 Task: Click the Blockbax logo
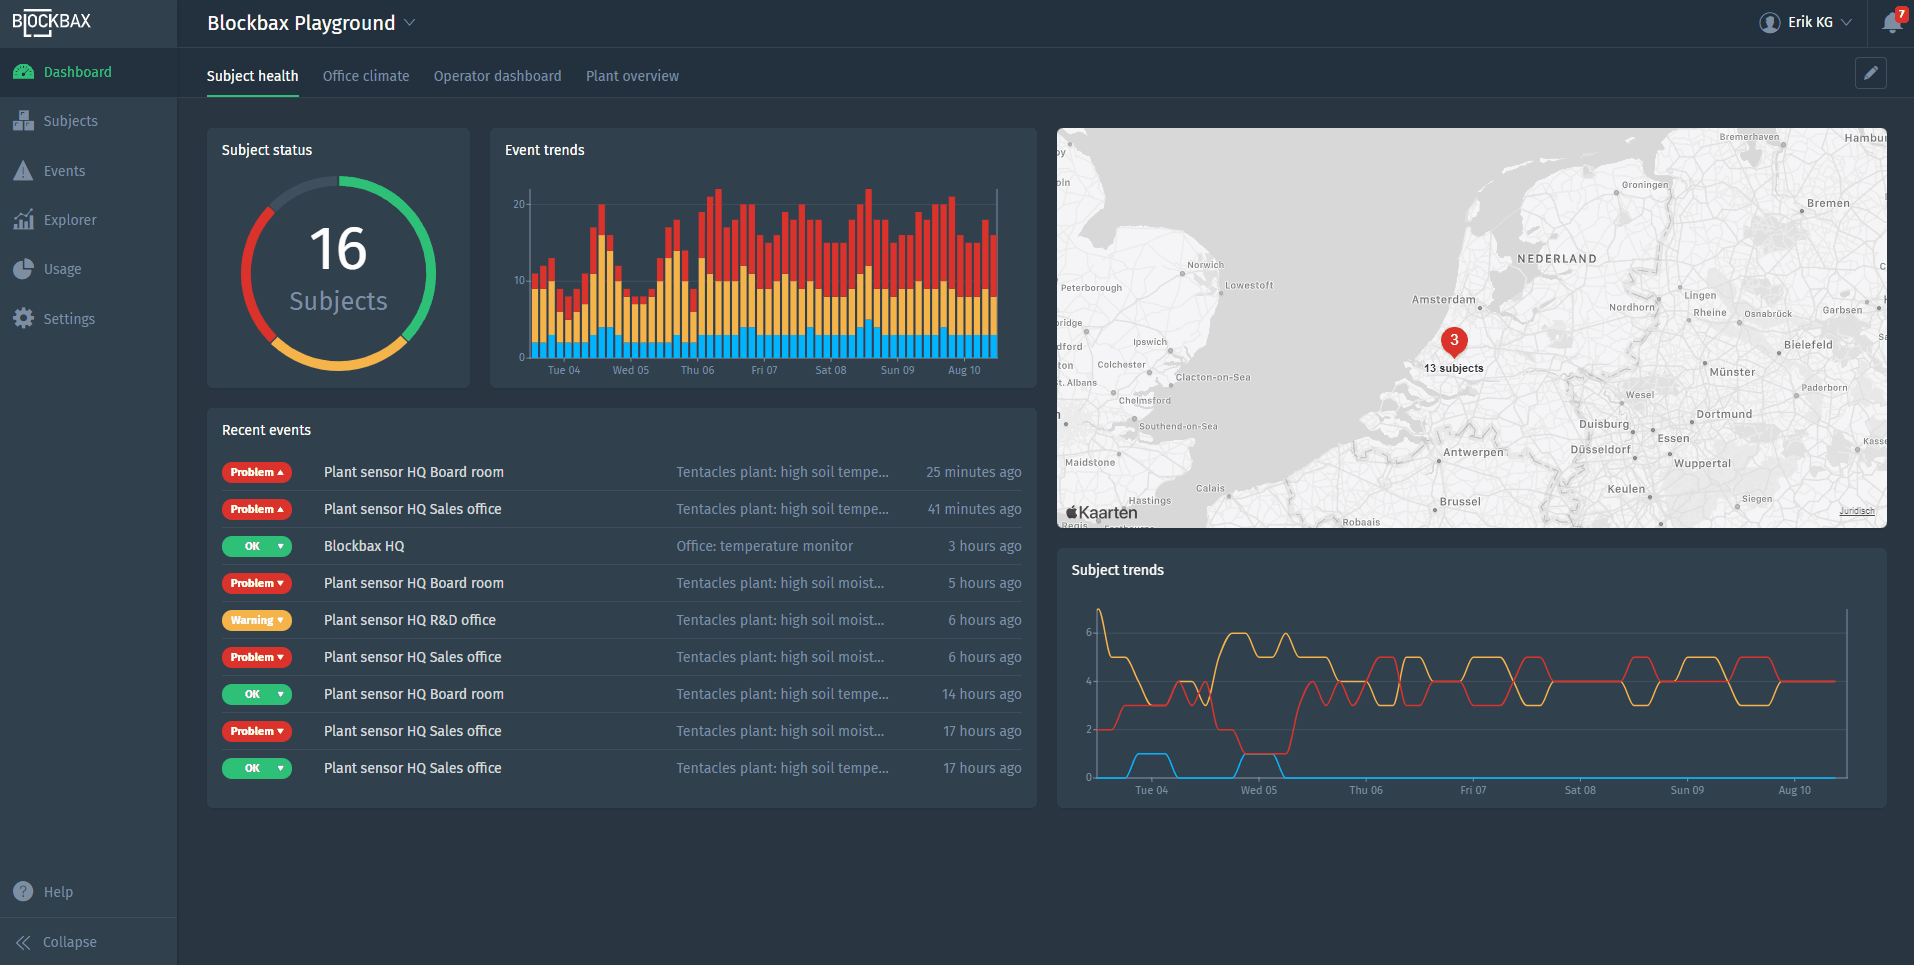point(52,22)
